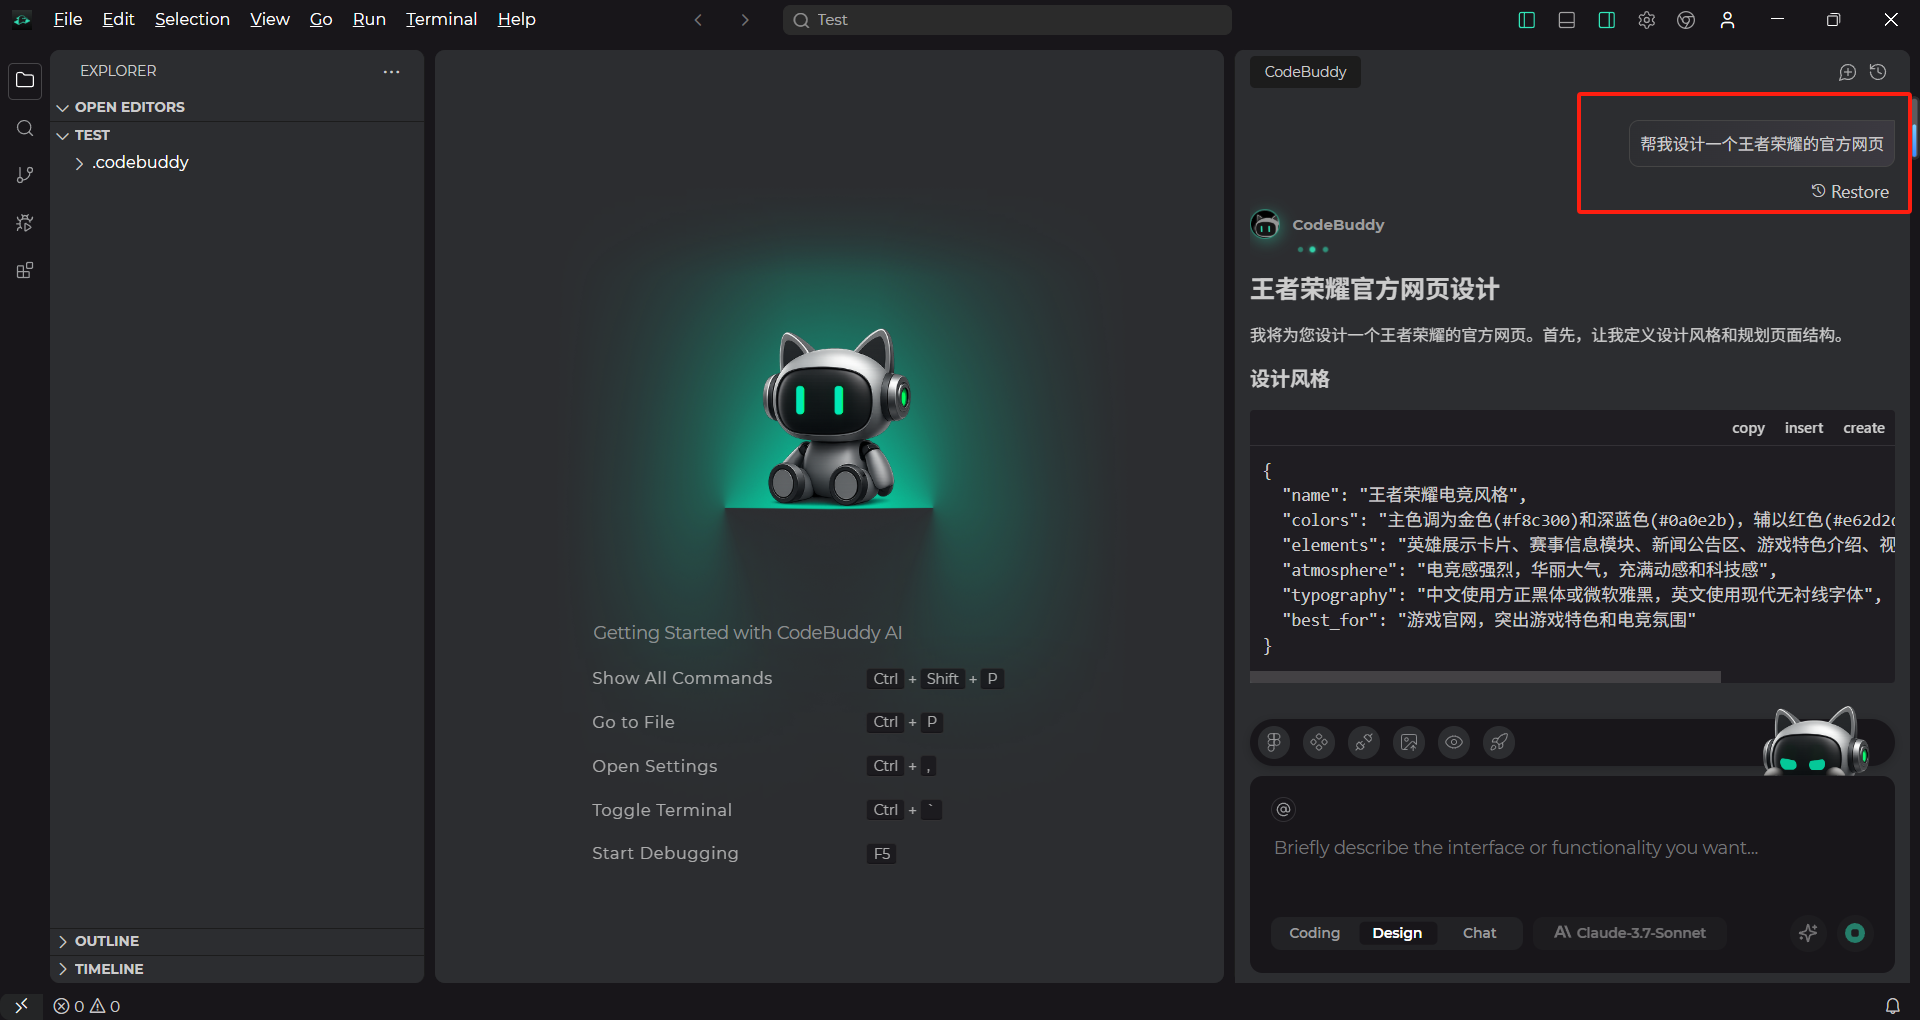Navigate back with the left arrow
Viewport: 1920px width, 1020px height.
click(x=698, y=20)
